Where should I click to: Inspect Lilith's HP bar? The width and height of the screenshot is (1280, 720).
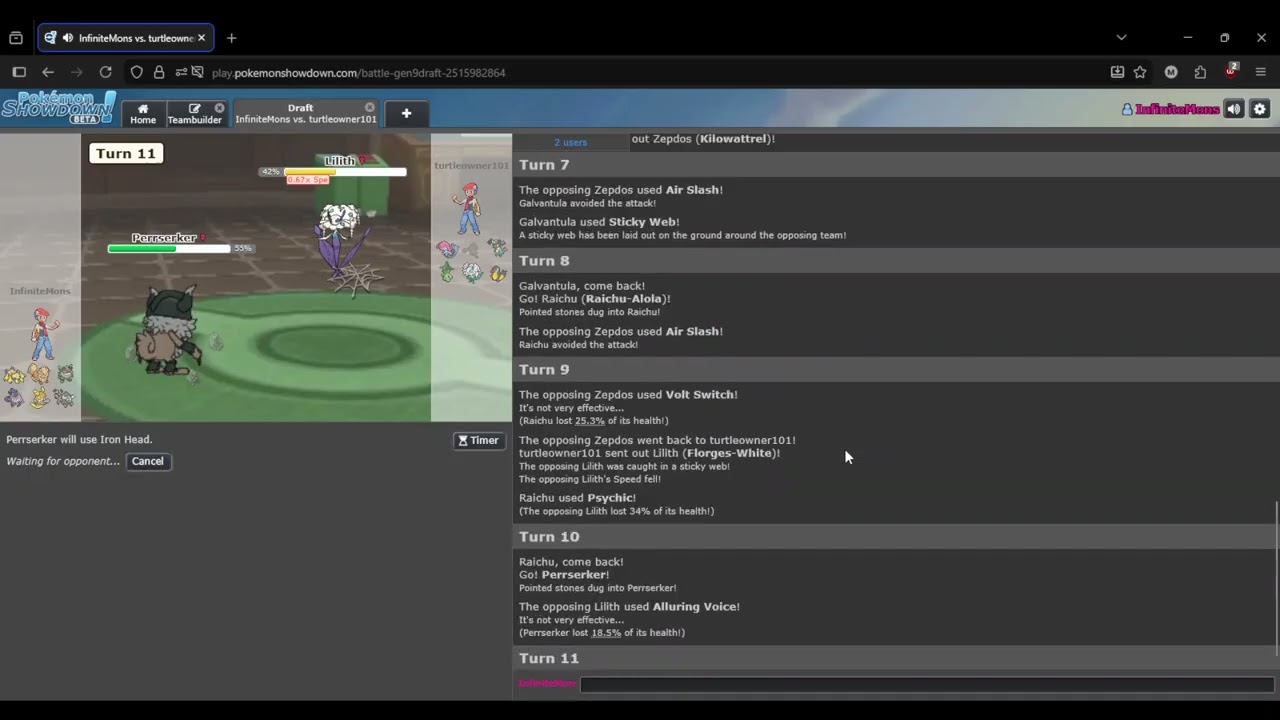pos(345,172)
